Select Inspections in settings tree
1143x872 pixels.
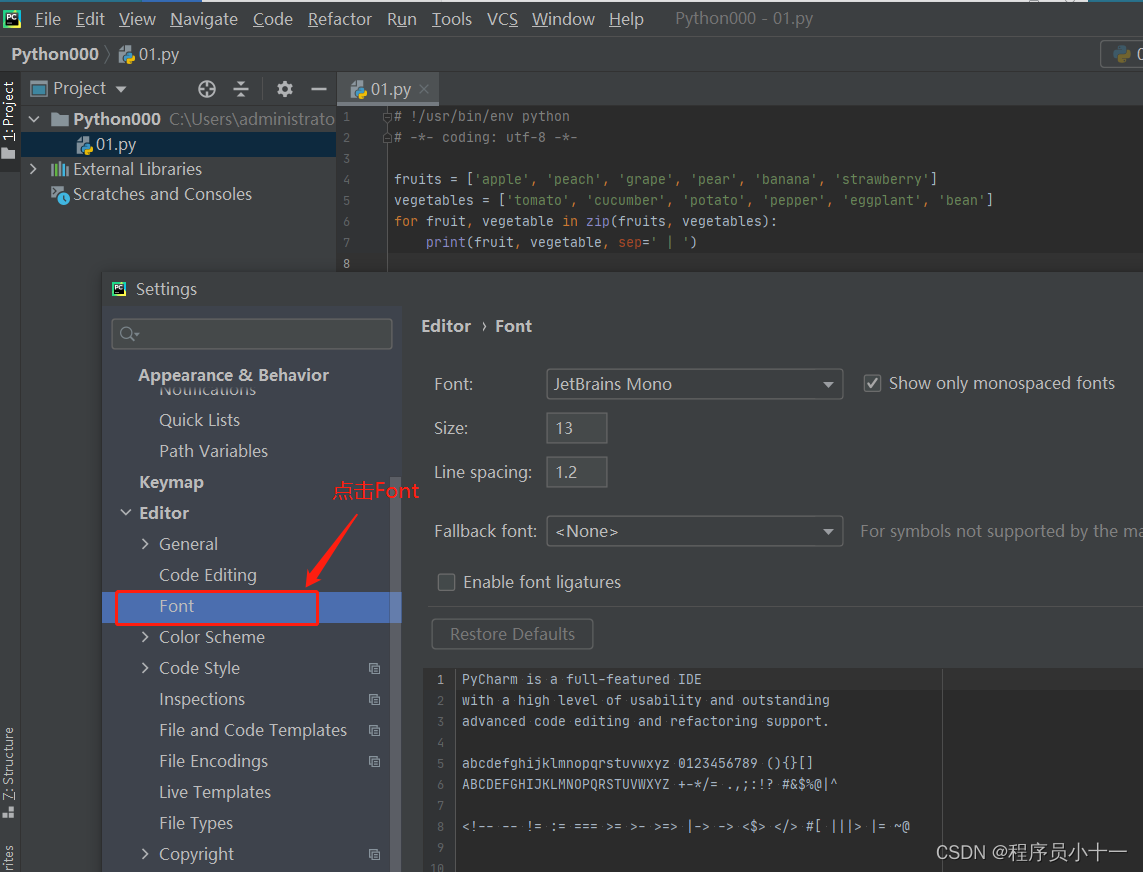click(x=202, y=699)
